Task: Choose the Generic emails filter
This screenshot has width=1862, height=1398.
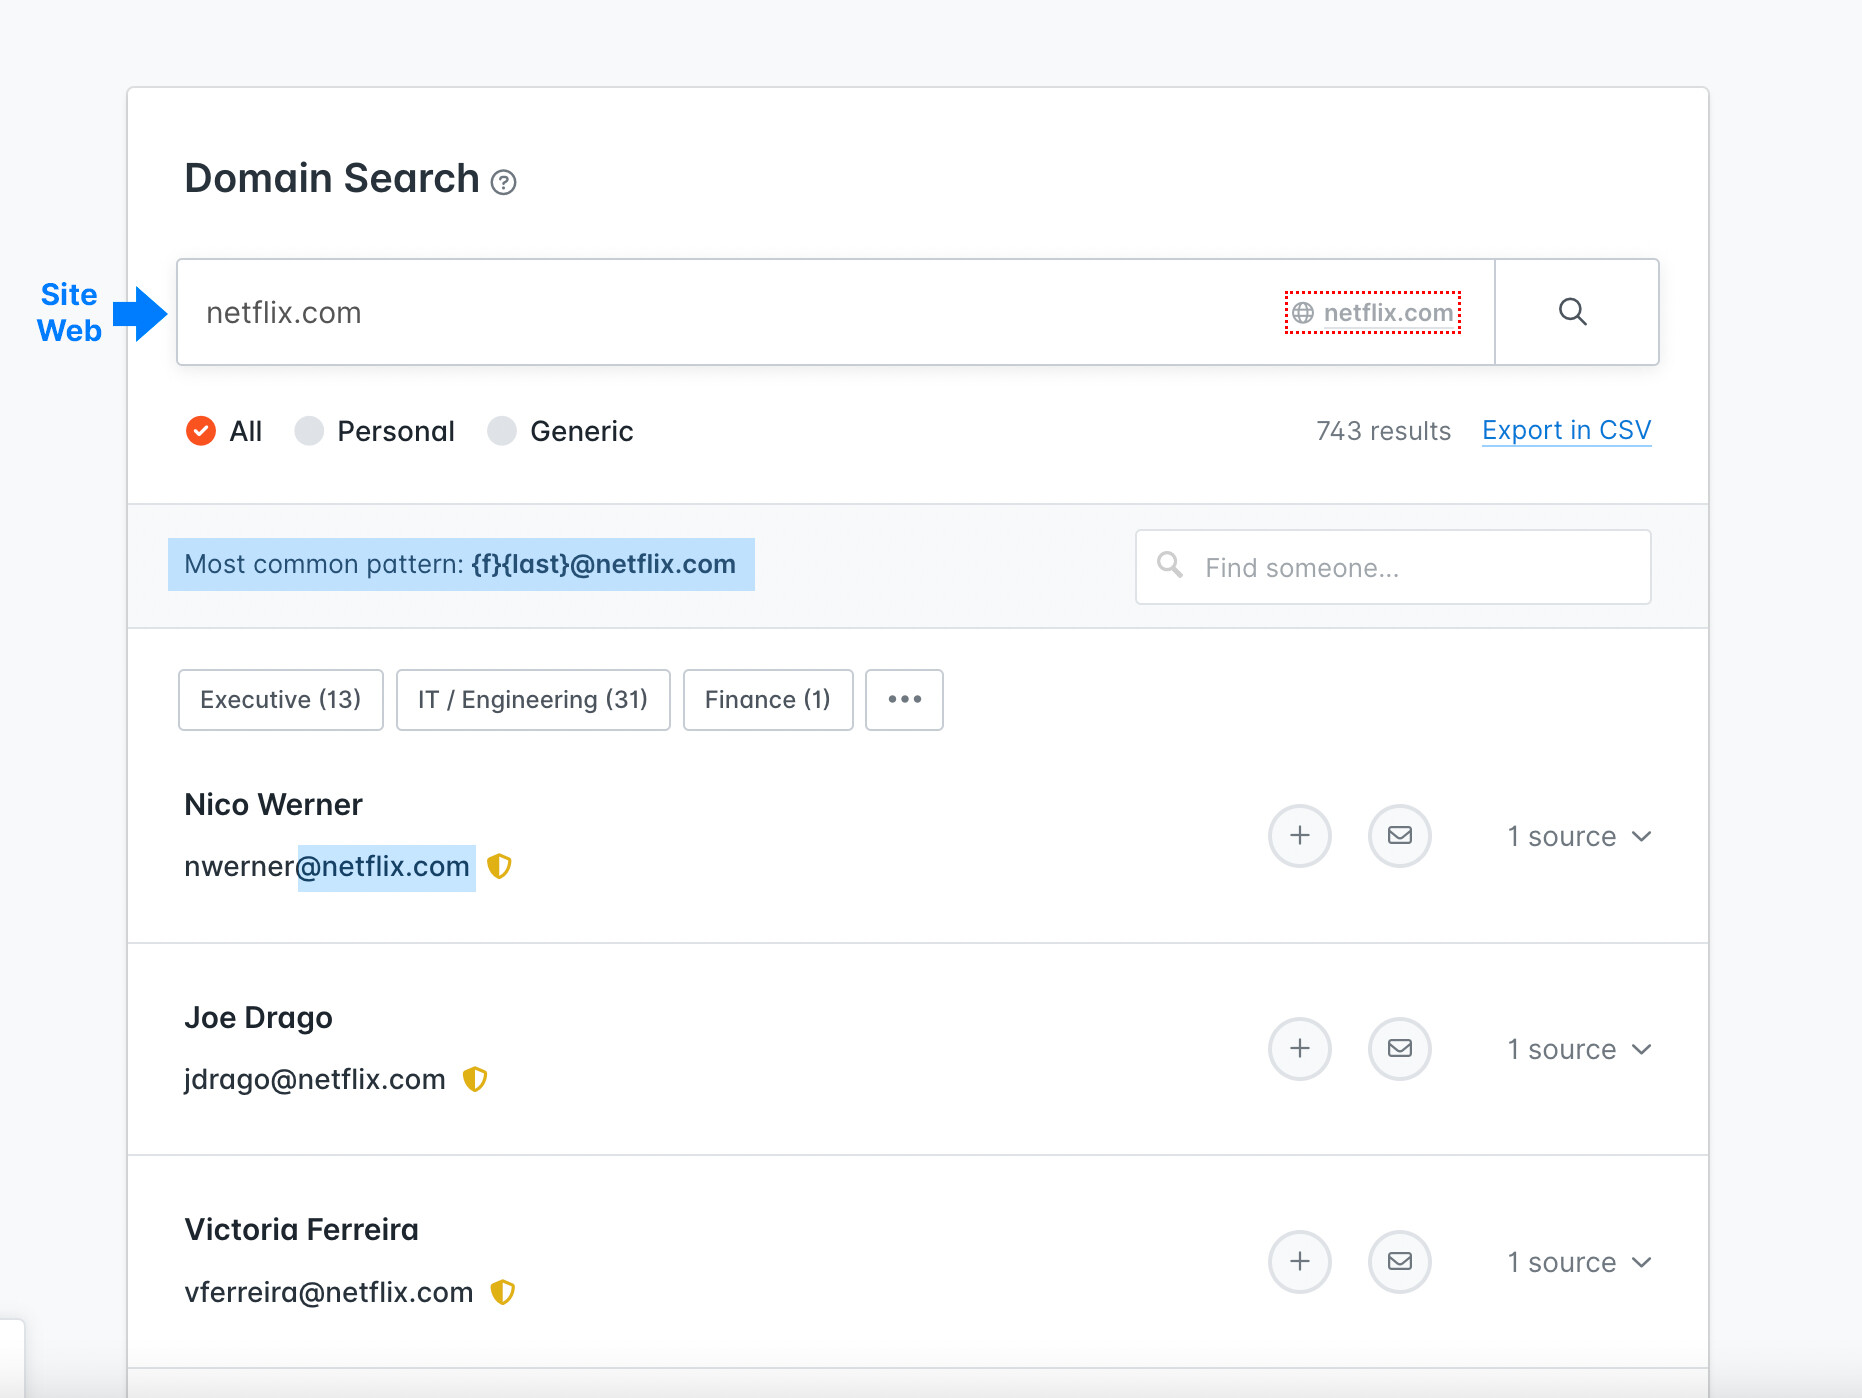Action: coord(501,431)
